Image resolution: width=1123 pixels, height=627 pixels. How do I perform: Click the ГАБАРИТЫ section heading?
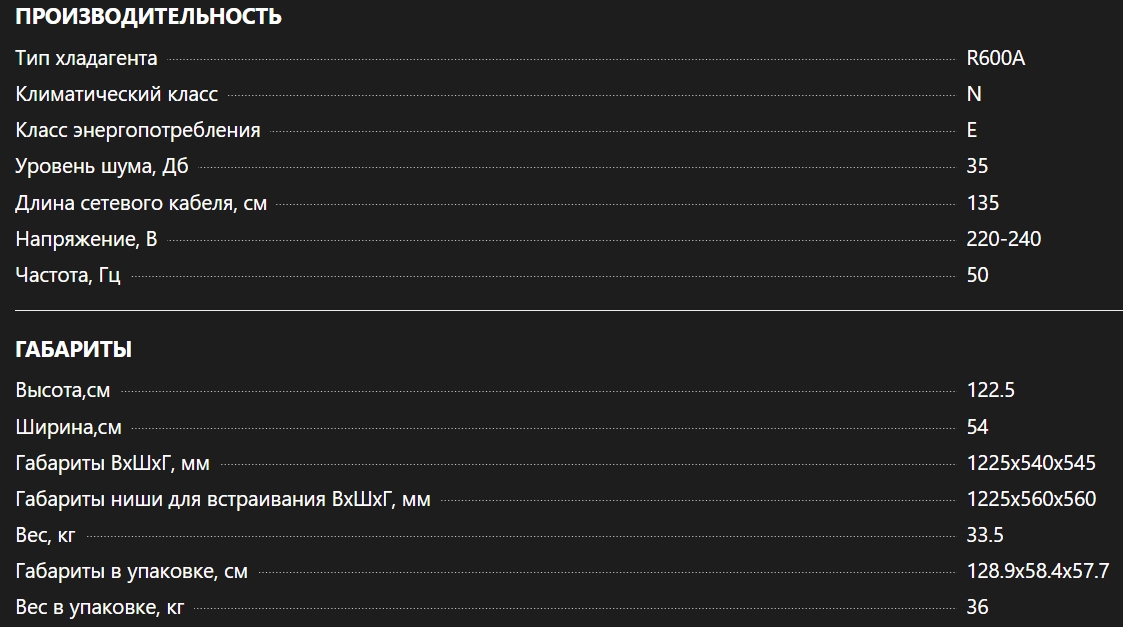point(74,350)
